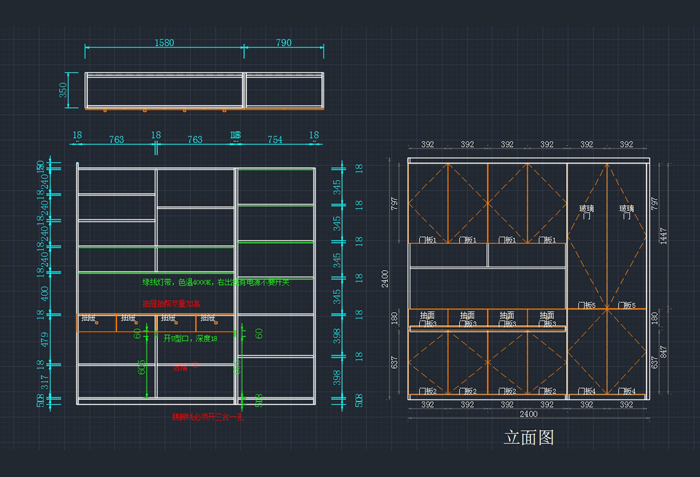The height and width of the screenshot is (477, 700).
Task: Select the 790 dimension in the top view
Action: tap(283, 43)
